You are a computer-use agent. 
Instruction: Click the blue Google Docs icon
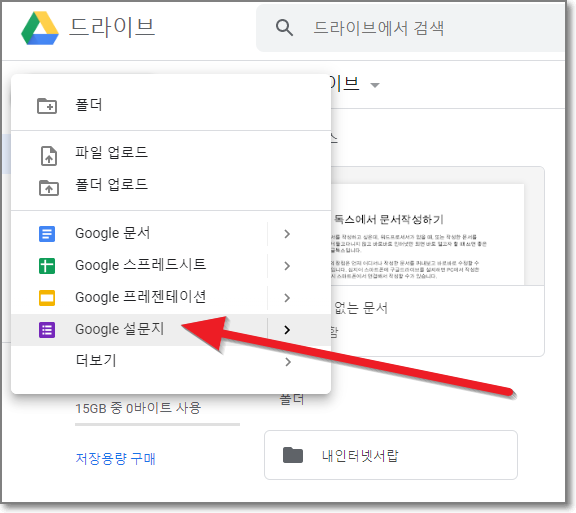point(47,234)
